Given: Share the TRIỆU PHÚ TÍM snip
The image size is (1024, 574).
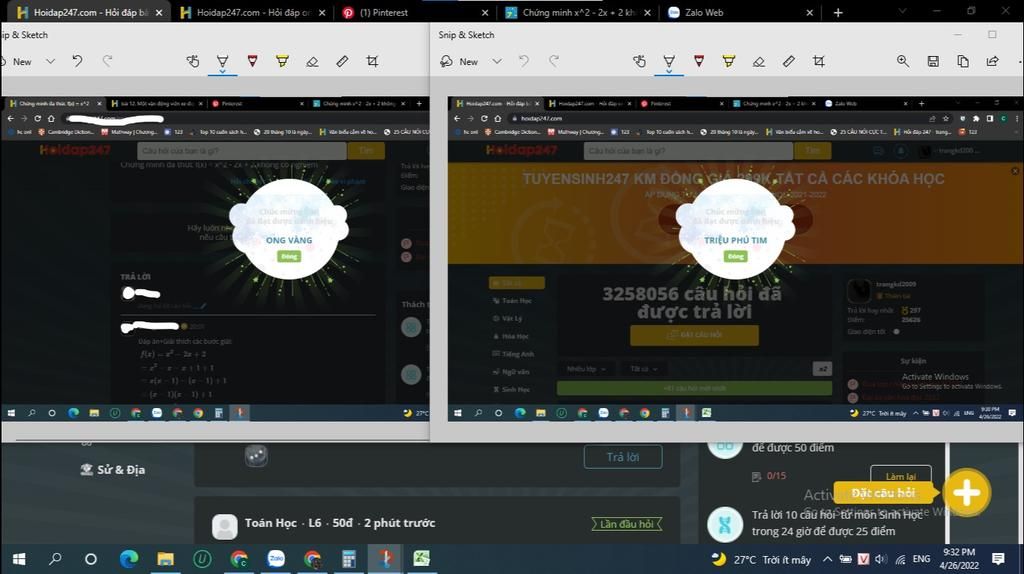Looking at the screenshot, I should click(x=993, y=61).
